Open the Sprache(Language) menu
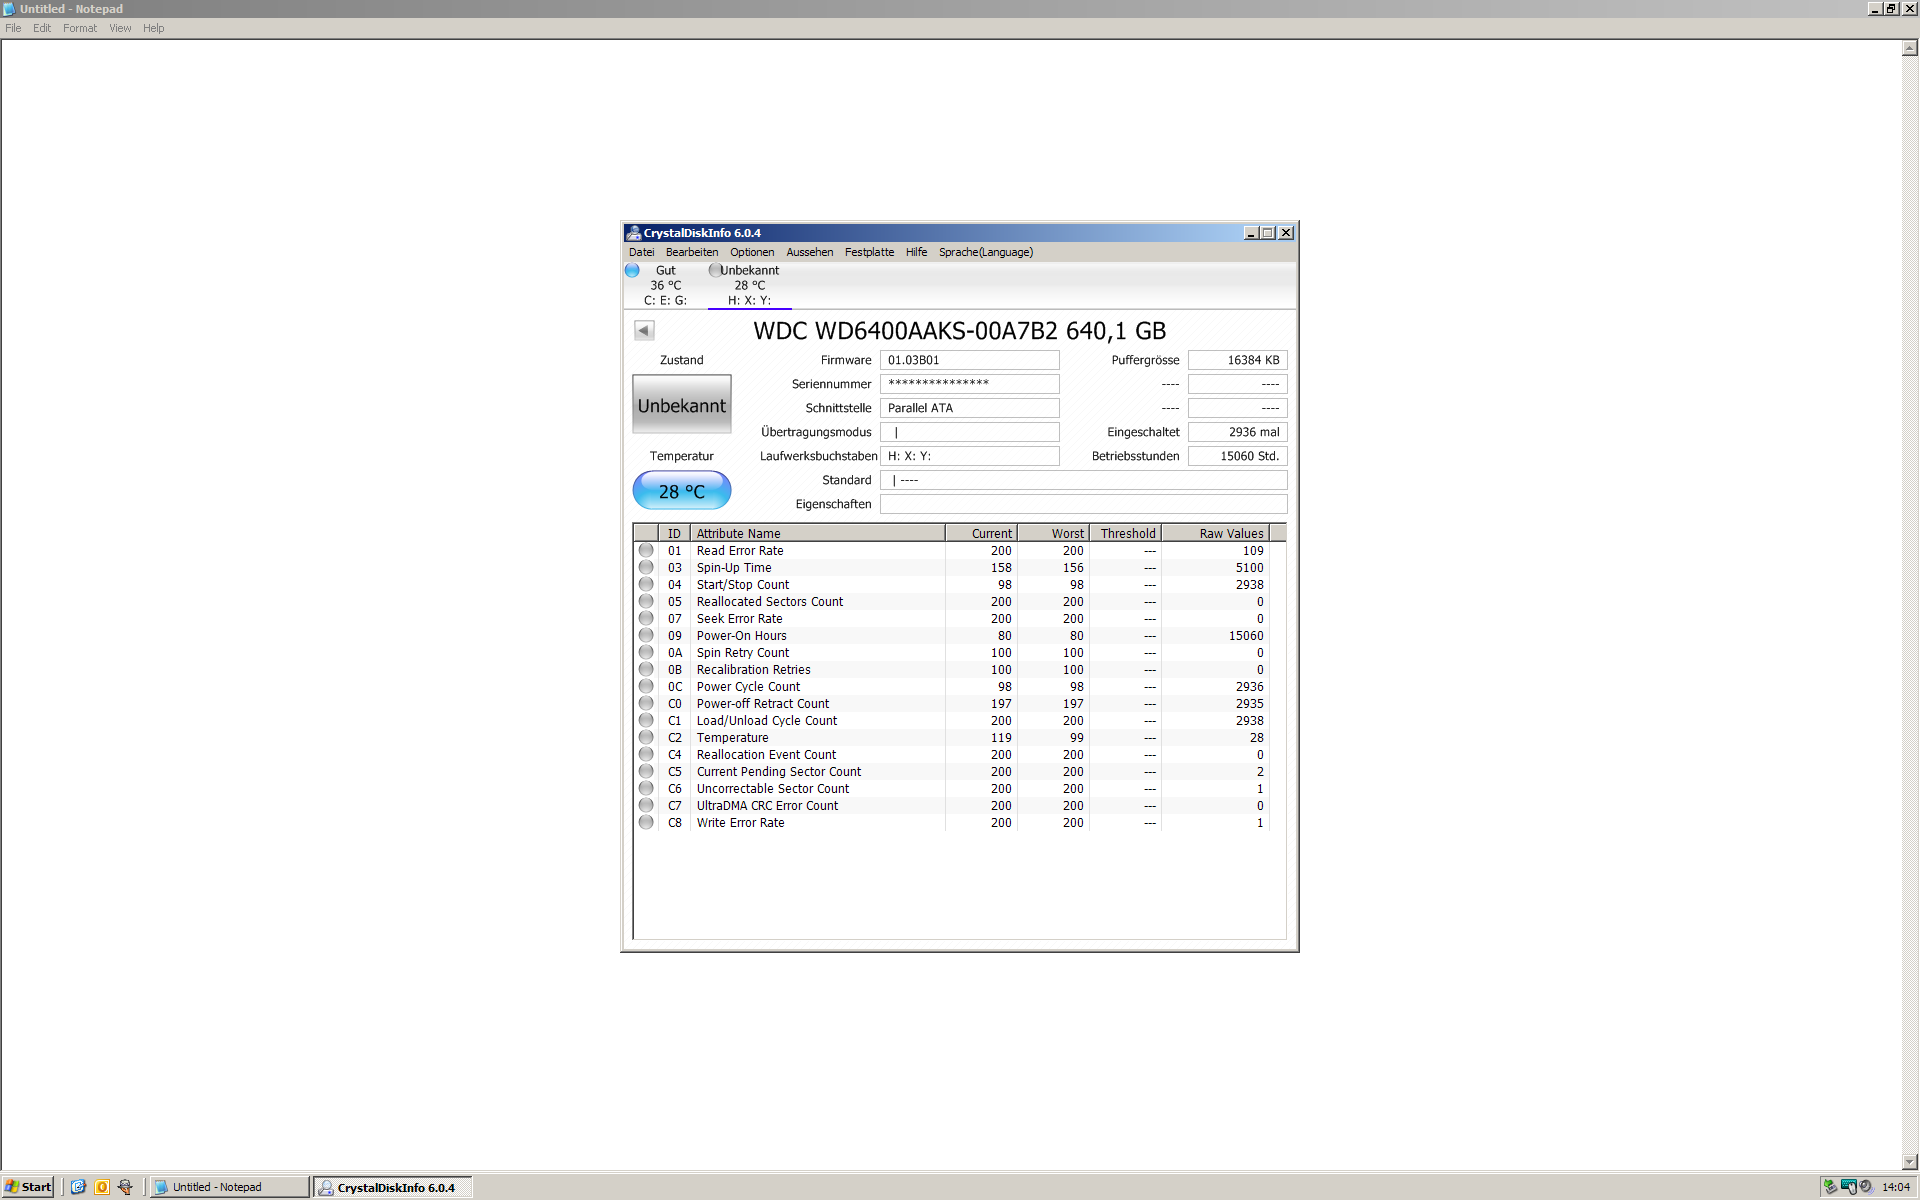The height and width of the screenshot is (1200, 1920). 985,252
